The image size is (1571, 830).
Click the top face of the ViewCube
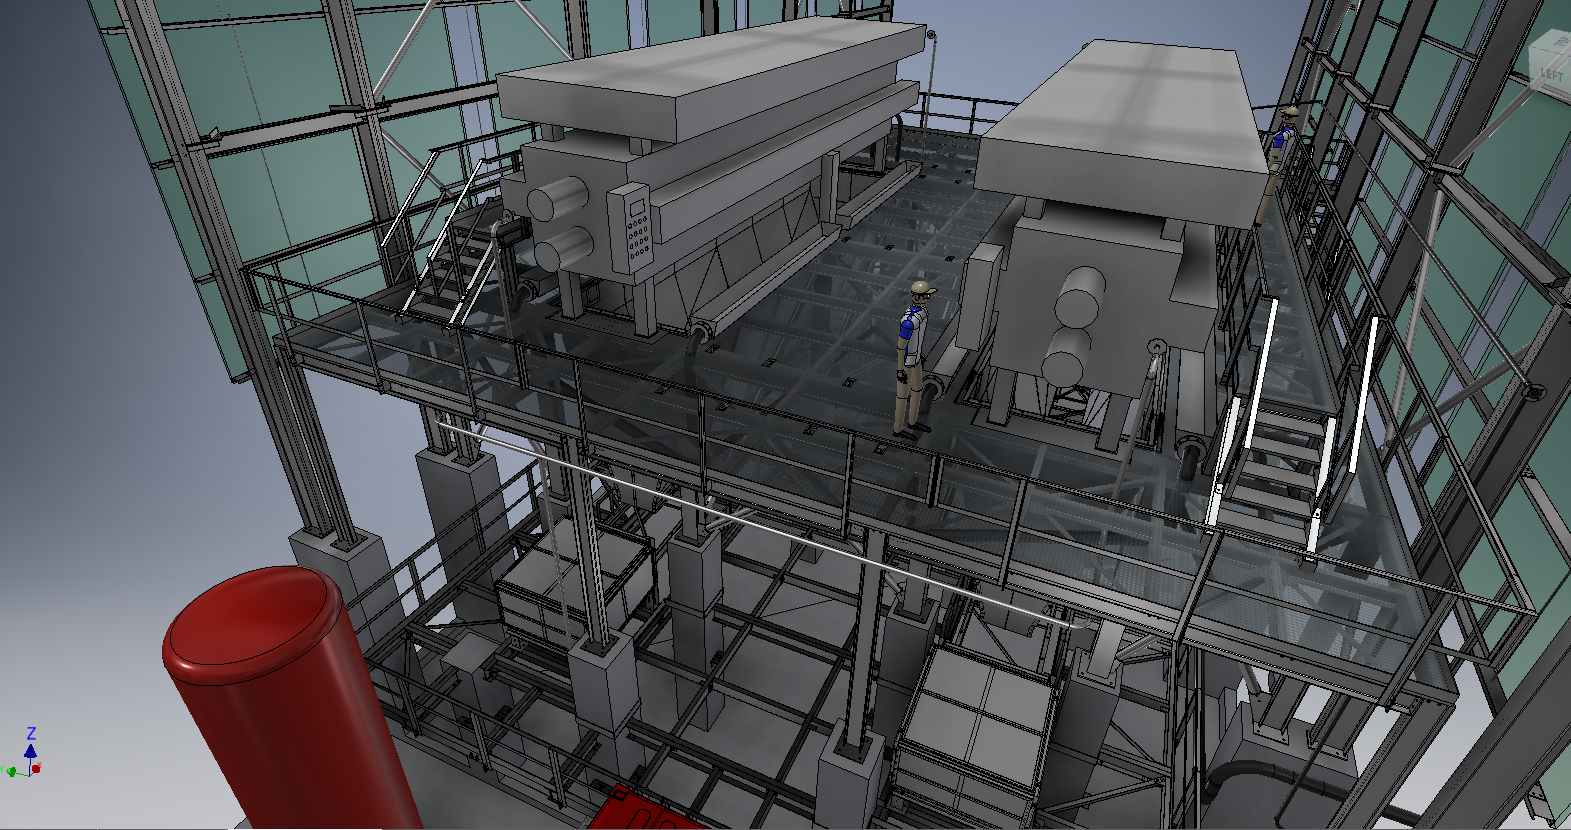[1557, 42]
